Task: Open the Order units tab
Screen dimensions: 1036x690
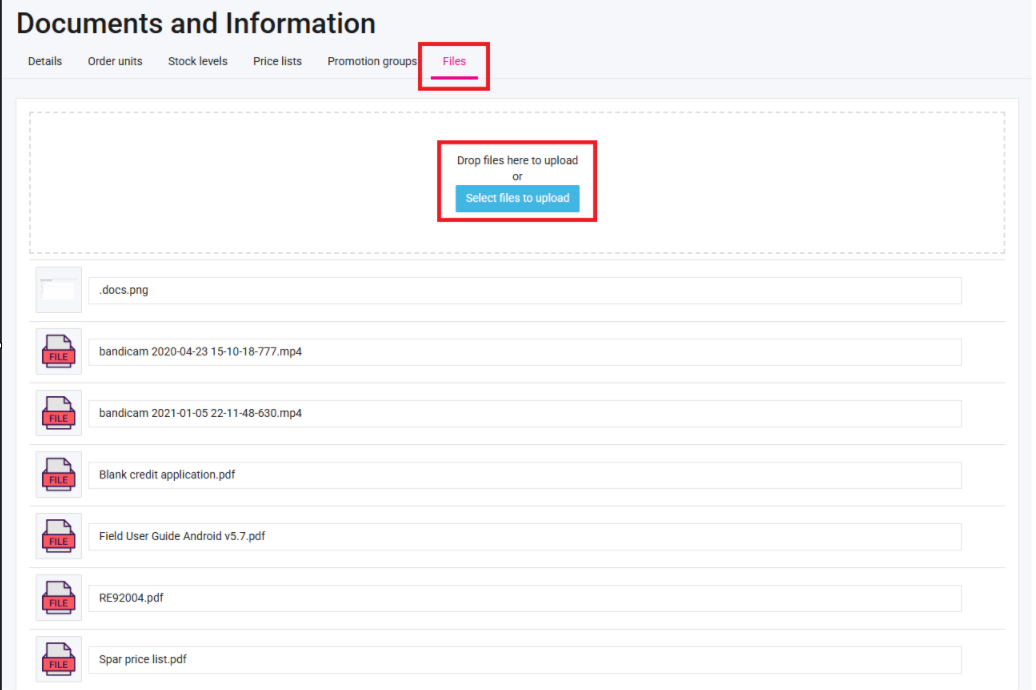Action: click(x=115, y=61)
